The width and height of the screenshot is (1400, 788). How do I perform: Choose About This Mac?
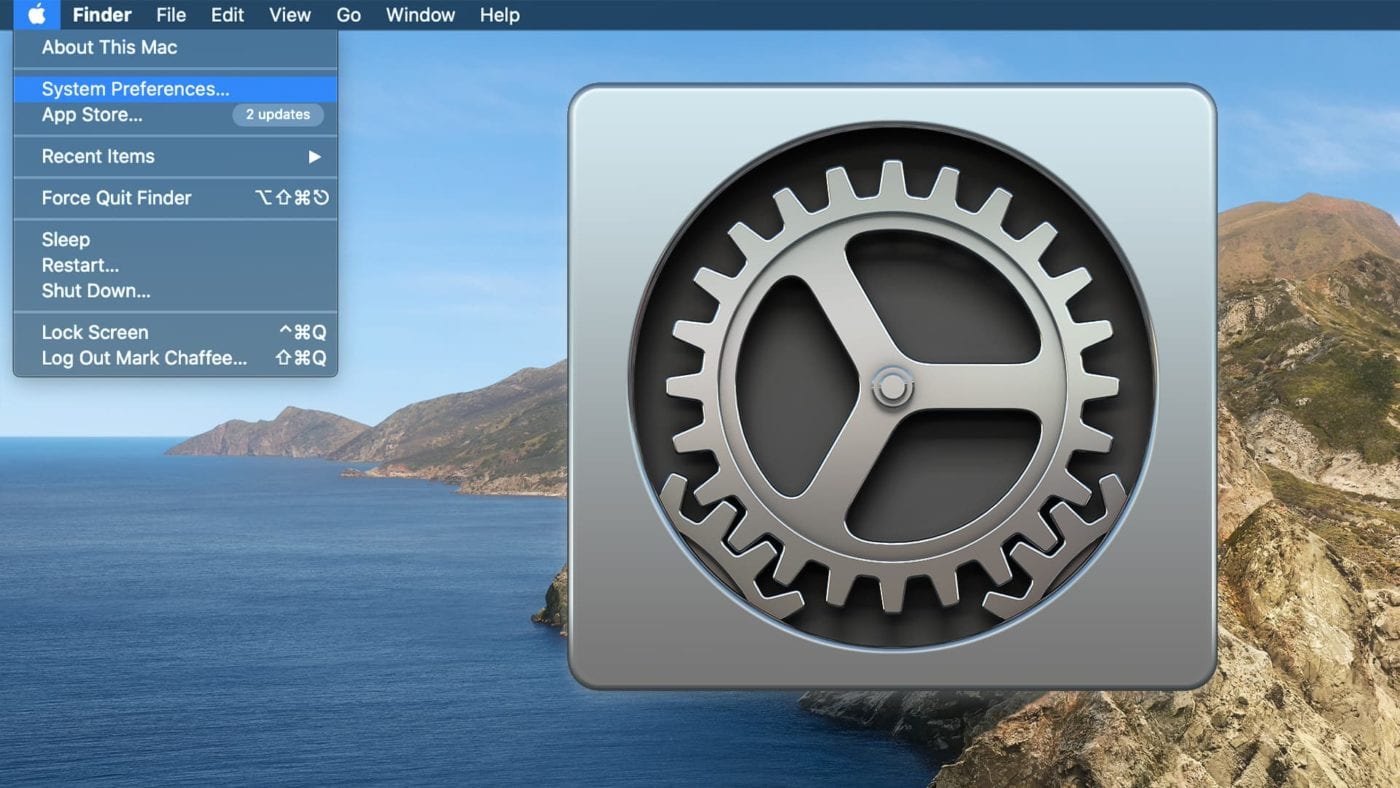tap(109, 47)
